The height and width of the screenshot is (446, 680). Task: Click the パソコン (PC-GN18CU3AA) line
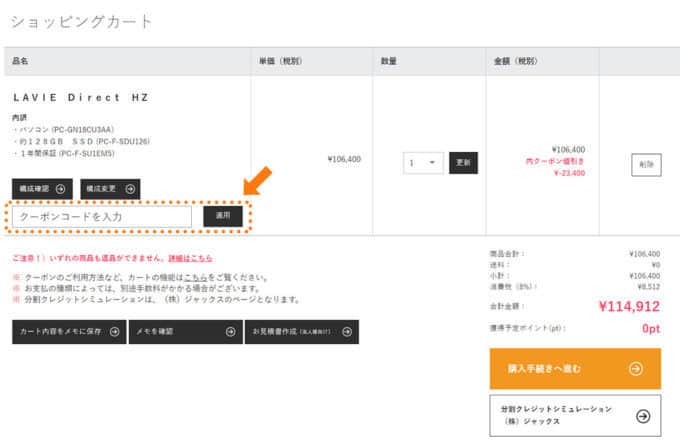64,130
